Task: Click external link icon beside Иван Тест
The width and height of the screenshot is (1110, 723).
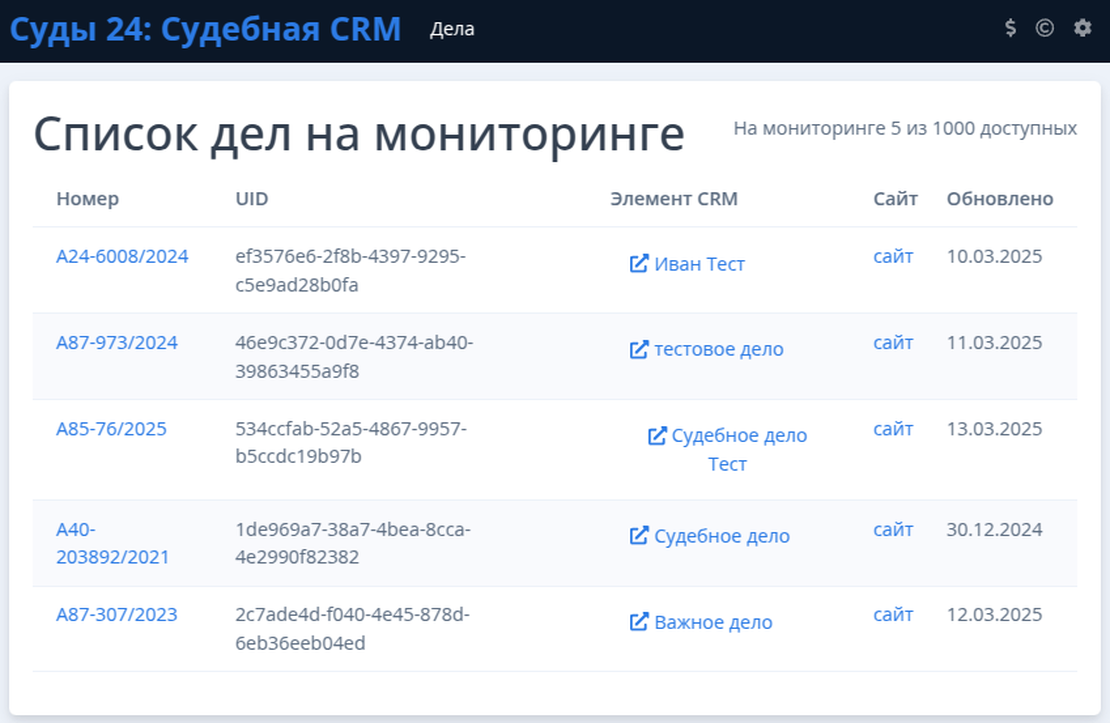Action: coord(639,264)
